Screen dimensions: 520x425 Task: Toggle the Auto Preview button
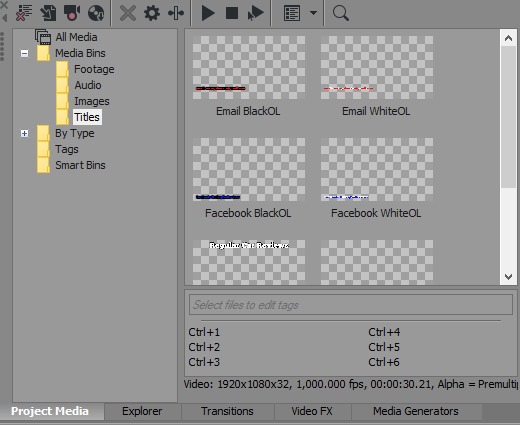[256, 13]
